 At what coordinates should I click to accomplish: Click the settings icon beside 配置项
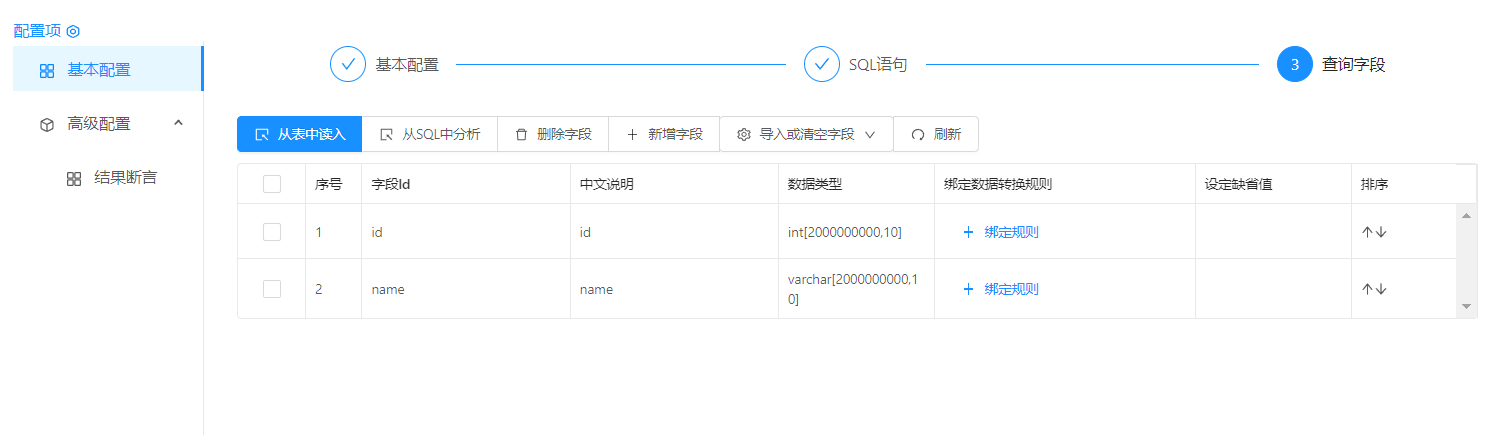click(73, 31)
